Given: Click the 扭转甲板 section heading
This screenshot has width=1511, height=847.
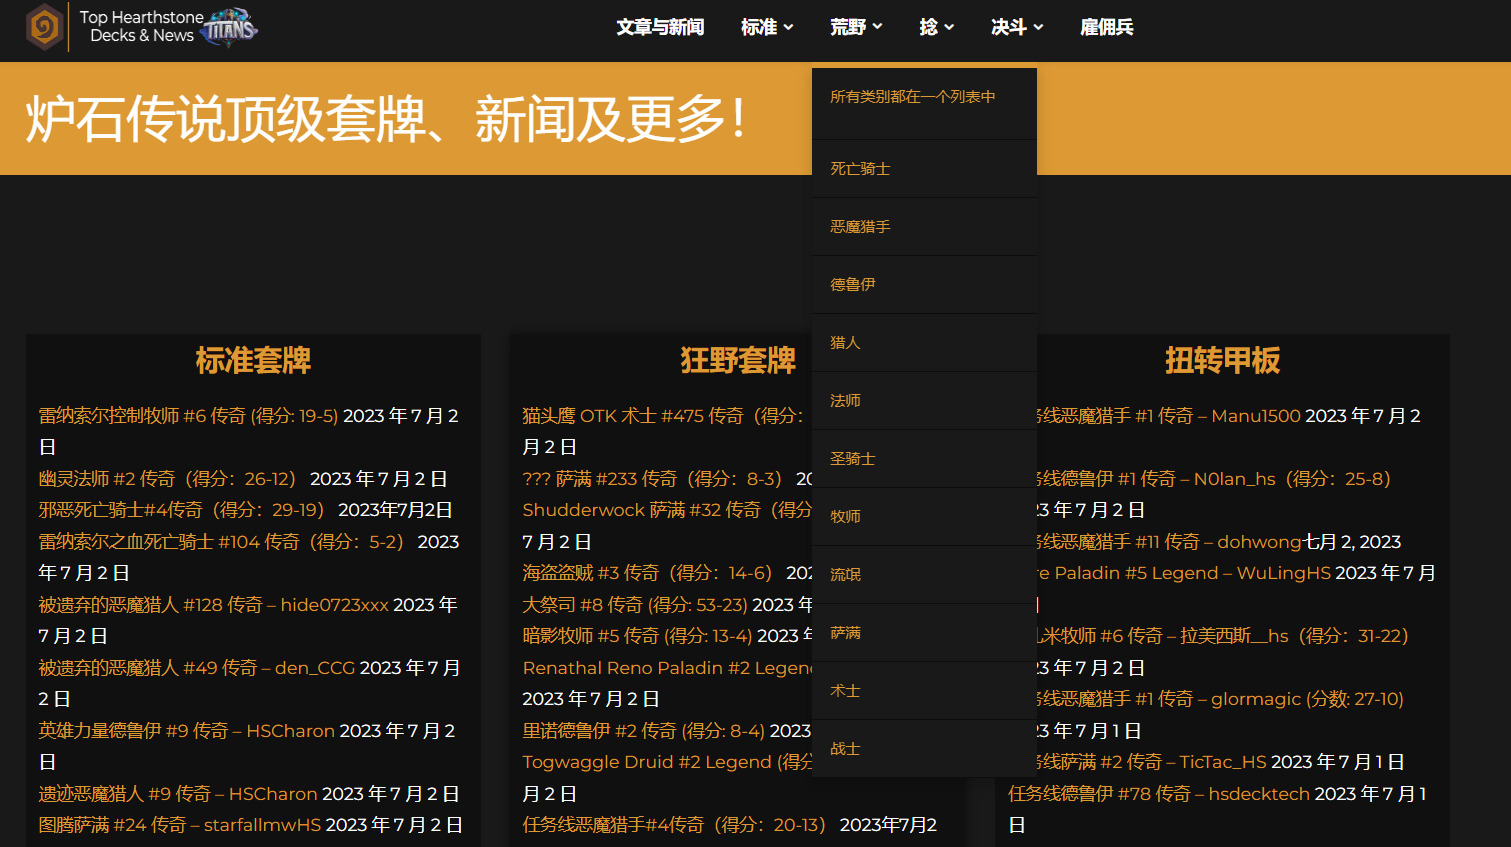Looking at the screenshot, I should tap(1222, 360).
